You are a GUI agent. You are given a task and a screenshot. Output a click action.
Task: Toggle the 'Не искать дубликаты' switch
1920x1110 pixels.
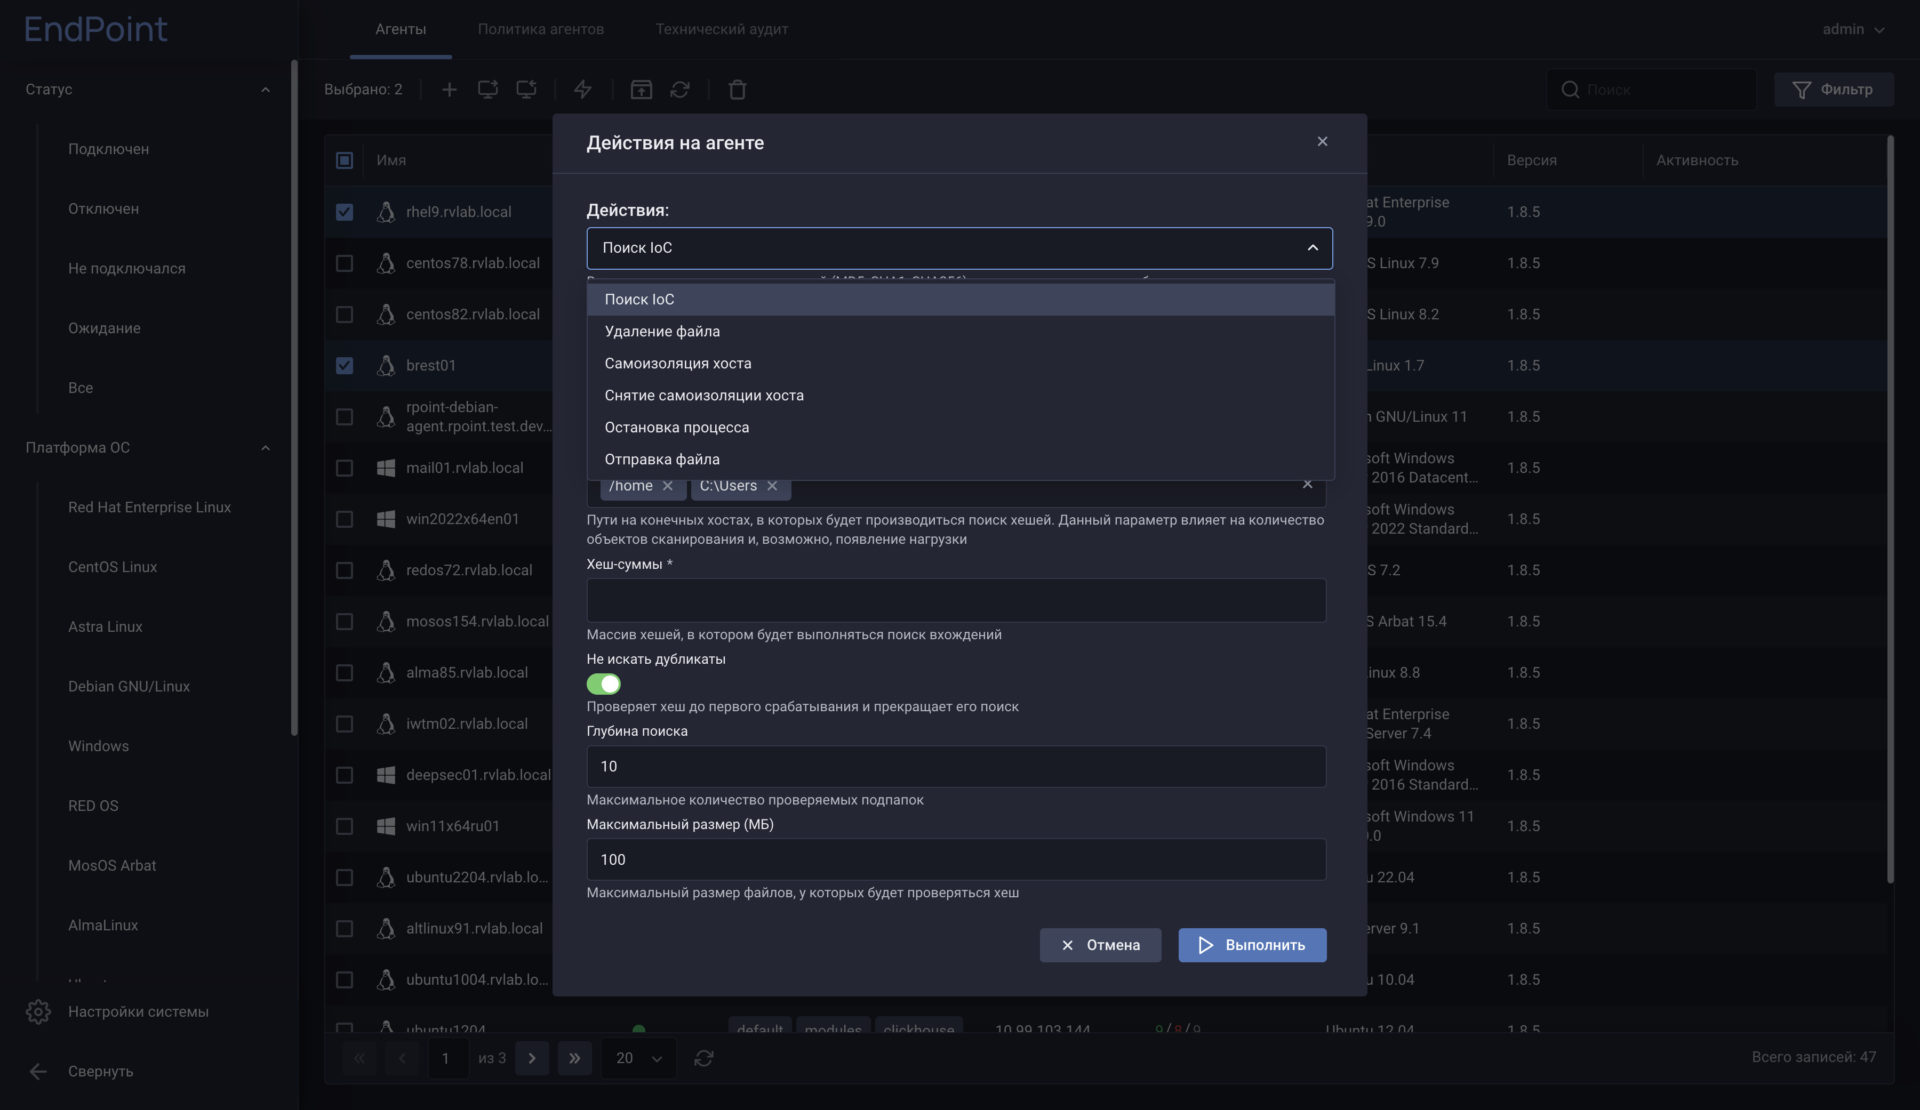pos(603,684)
